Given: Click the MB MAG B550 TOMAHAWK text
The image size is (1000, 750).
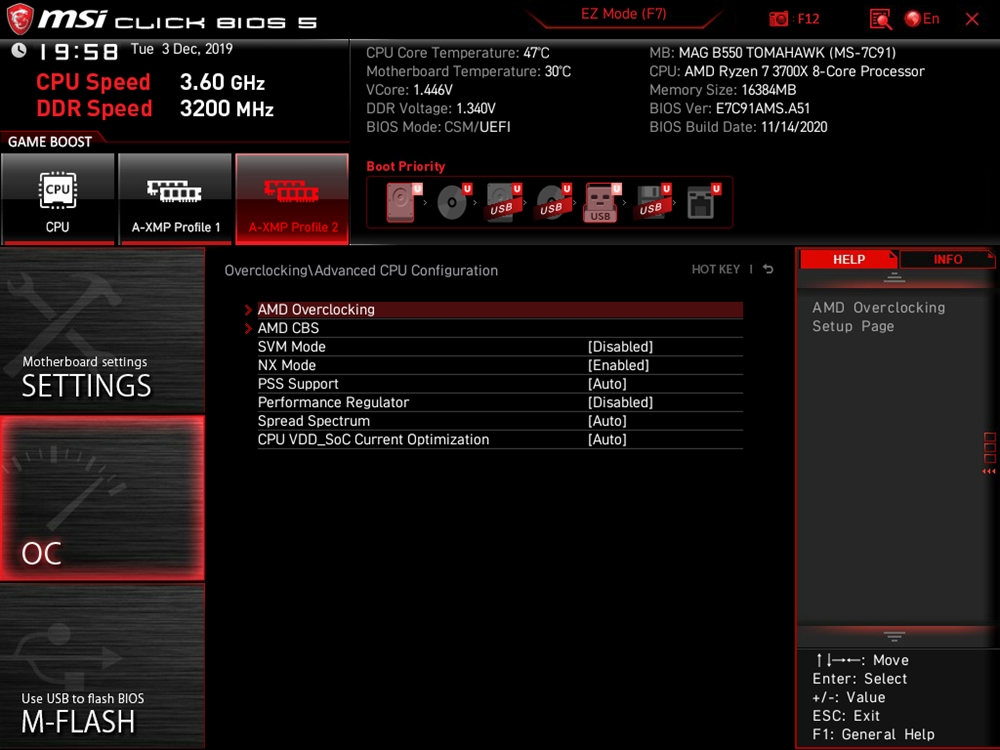Looking at the screenshot, I should tap(772, 52).
